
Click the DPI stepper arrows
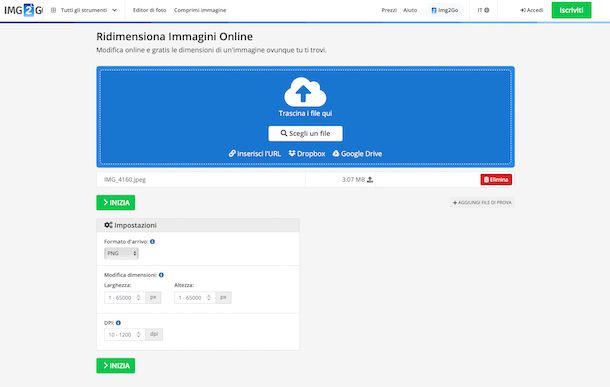[x=138, y=334]
